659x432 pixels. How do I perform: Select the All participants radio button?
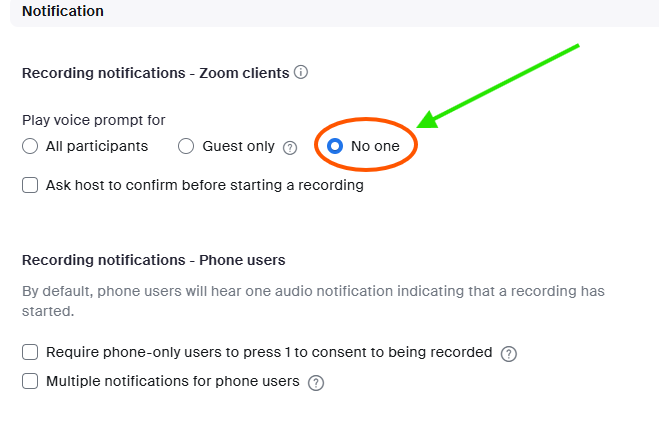pos(30,146)
